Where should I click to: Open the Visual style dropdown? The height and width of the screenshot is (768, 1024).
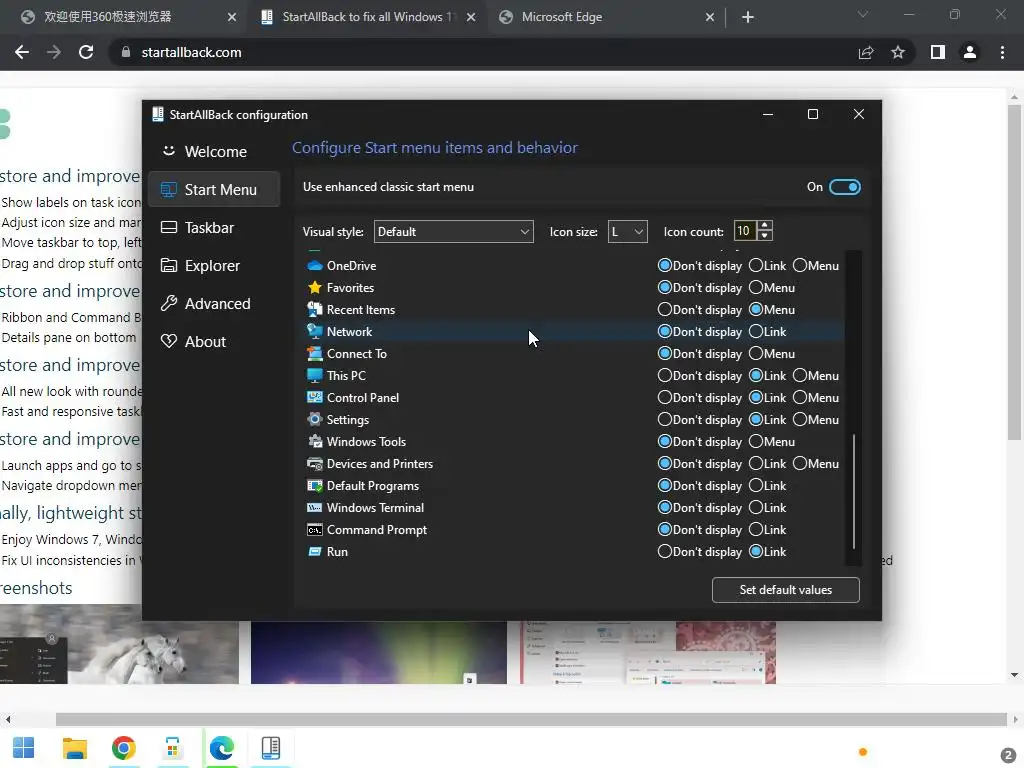453,232
